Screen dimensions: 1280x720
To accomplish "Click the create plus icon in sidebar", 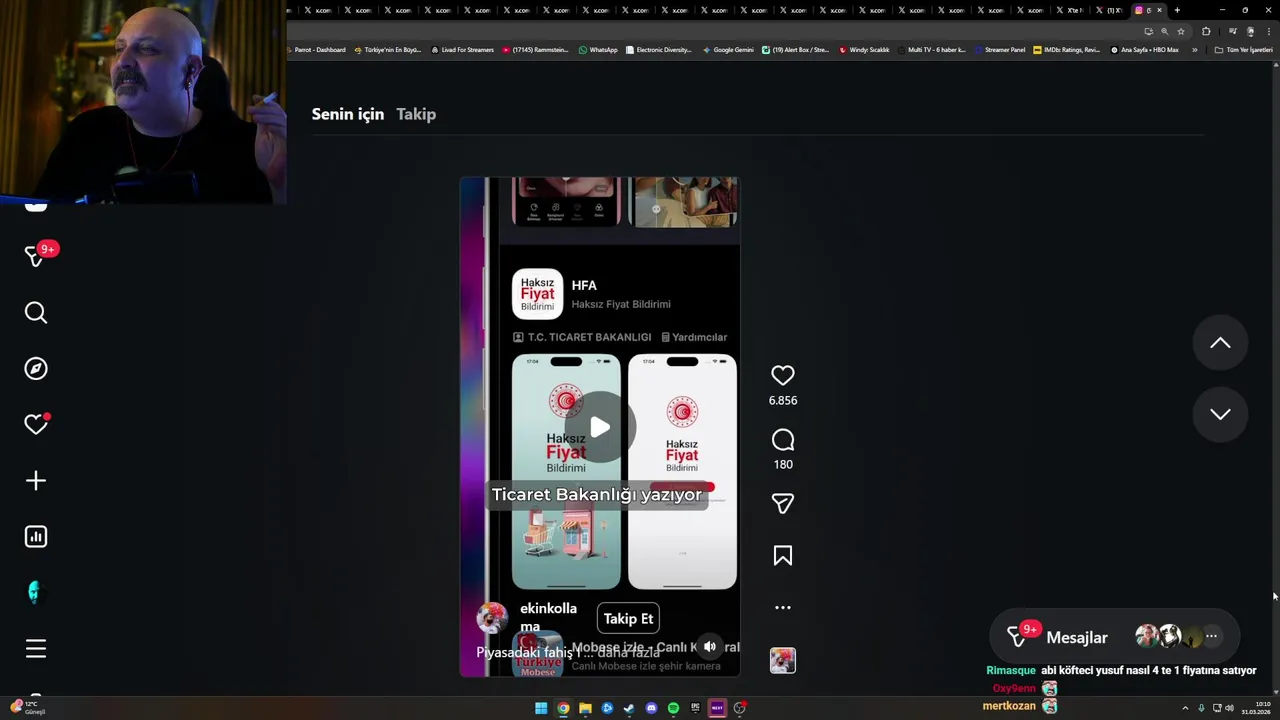I will click(x=36, y=481).
